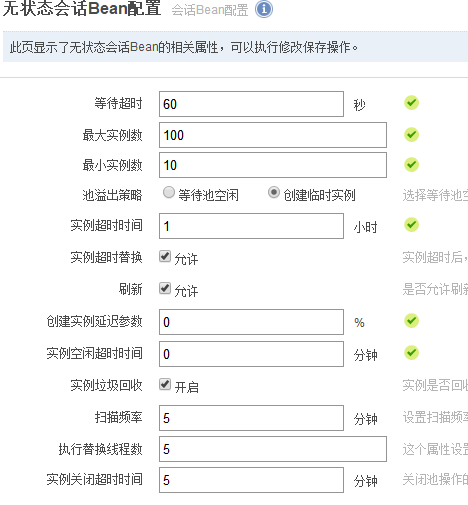Toggle the 刷新 允许 checkbox
The width and height of the screenshot is (468, 505).
[165, 288]
